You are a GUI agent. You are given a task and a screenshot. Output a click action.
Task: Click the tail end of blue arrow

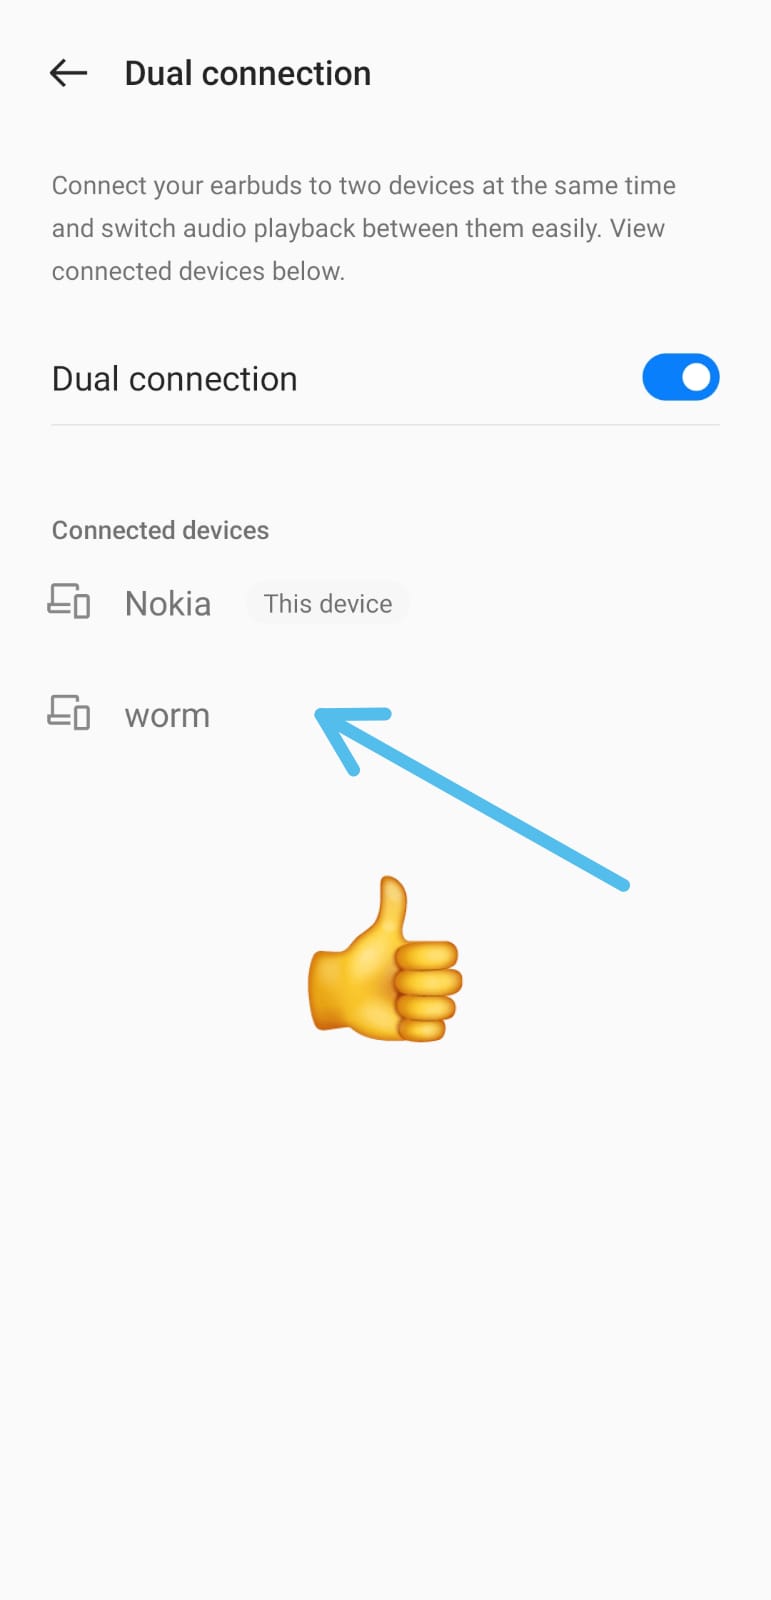(x=622, y=883)
